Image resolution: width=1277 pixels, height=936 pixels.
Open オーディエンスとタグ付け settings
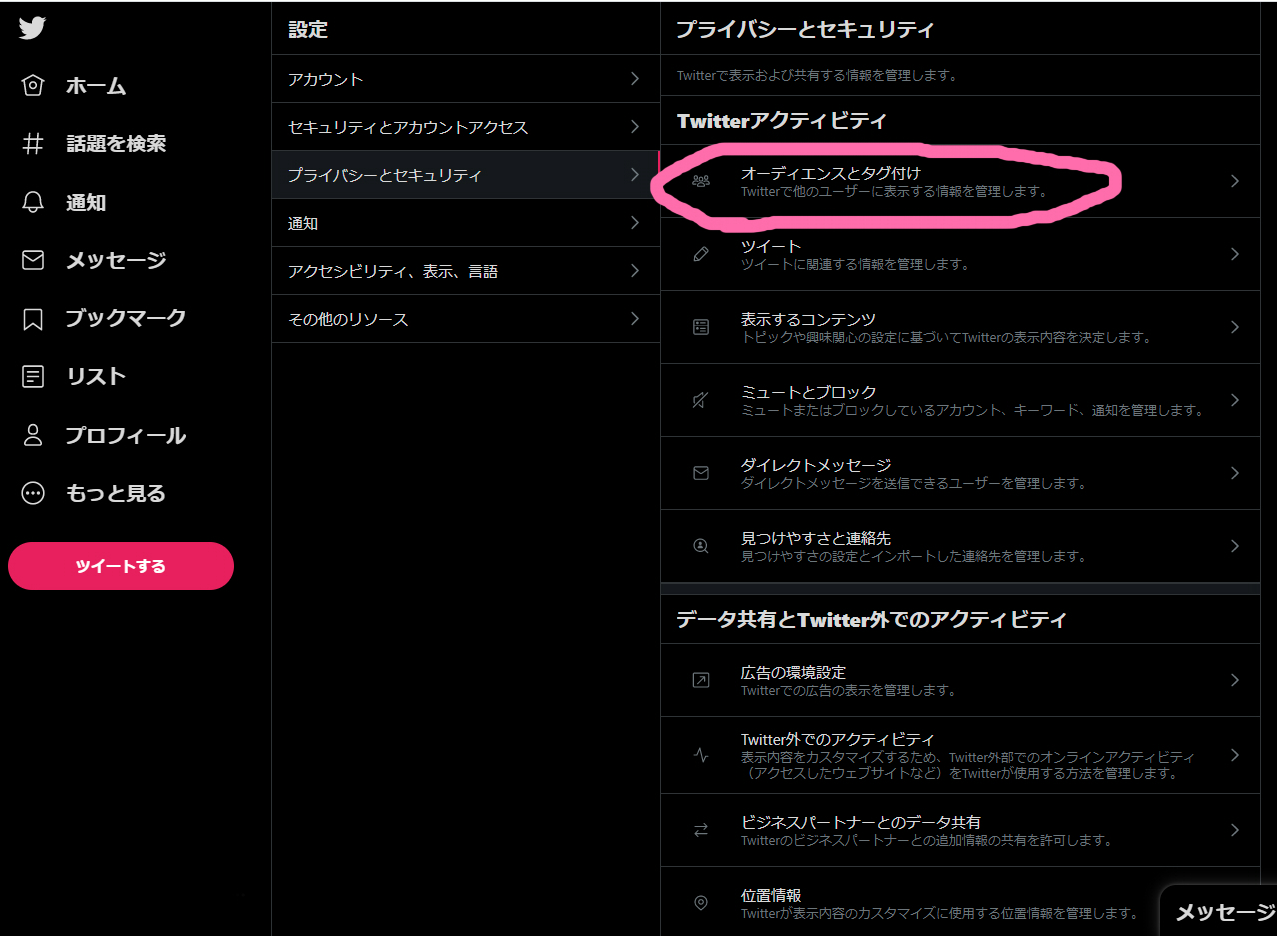tap(960, 181)
